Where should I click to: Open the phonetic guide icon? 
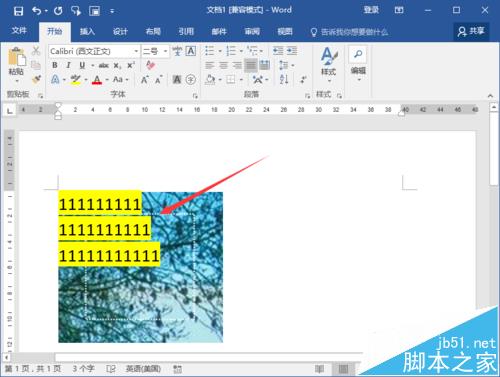(177, 51)
